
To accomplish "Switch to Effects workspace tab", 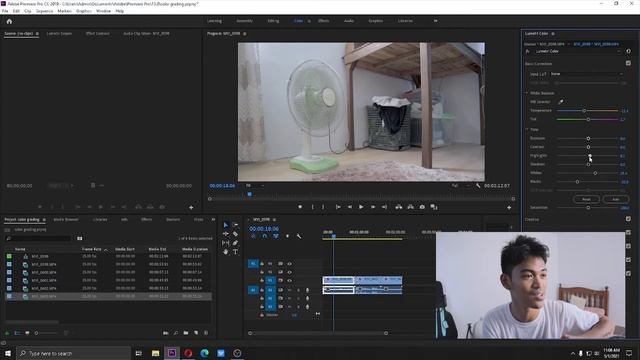I will click(323, 21).
